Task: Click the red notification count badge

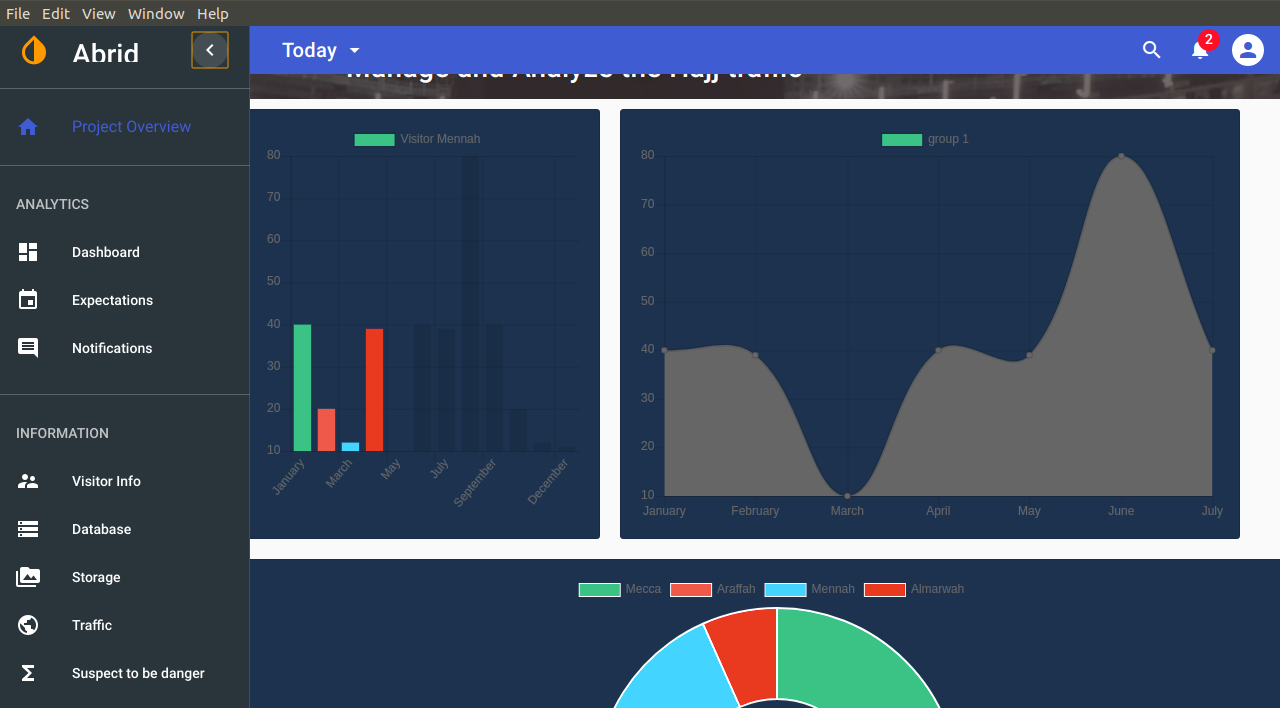Action: [1209, 40]
